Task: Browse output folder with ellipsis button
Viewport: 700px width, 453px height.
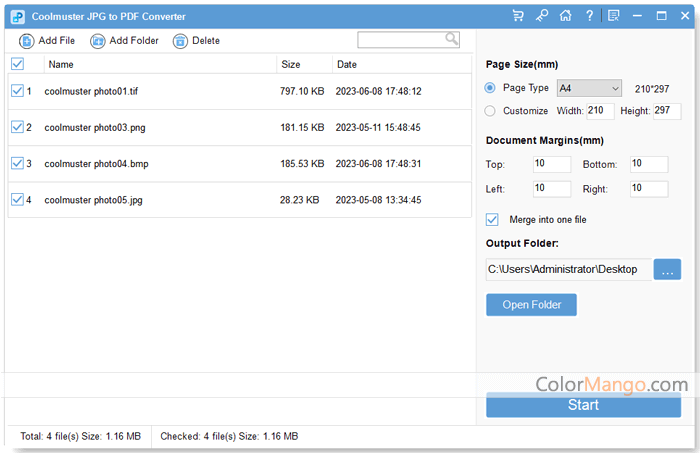Action: click(667, 270)
